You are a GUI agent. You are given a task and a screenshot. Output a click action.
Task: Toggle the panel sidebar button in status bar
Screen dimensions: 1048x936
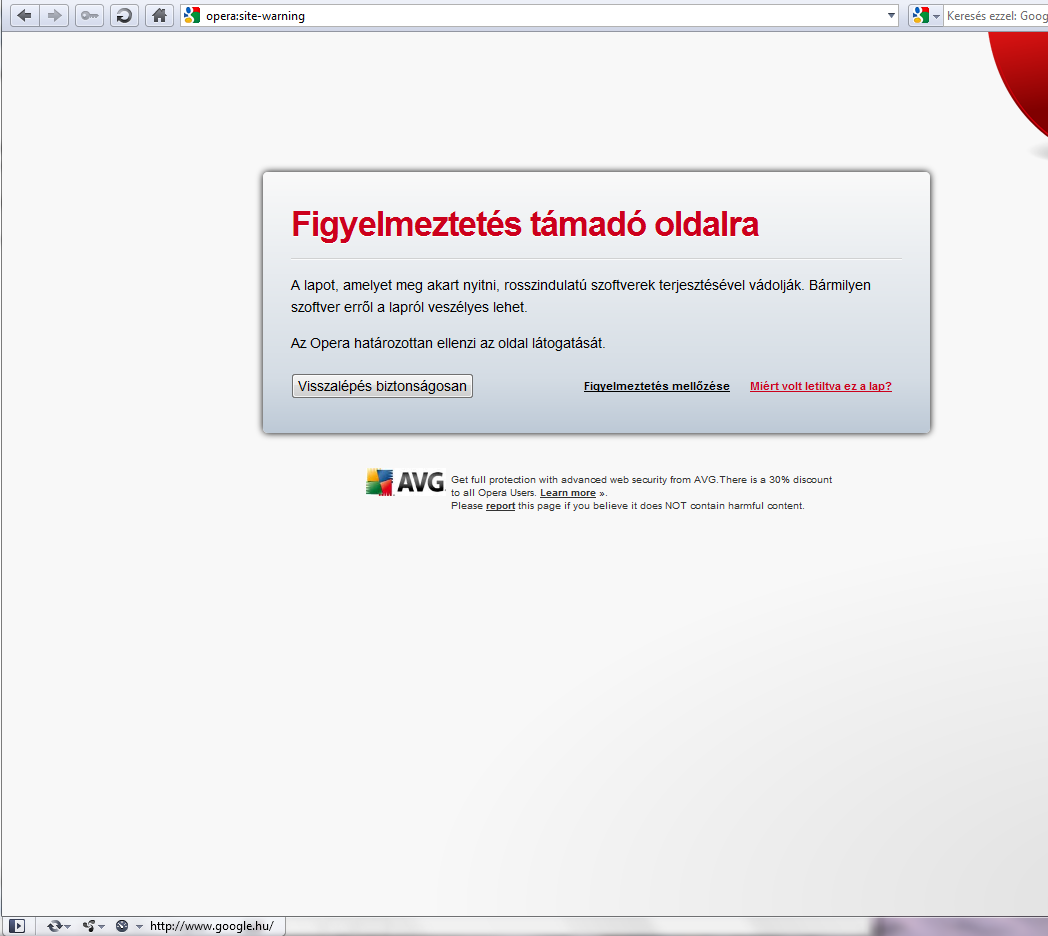[17, 926]
